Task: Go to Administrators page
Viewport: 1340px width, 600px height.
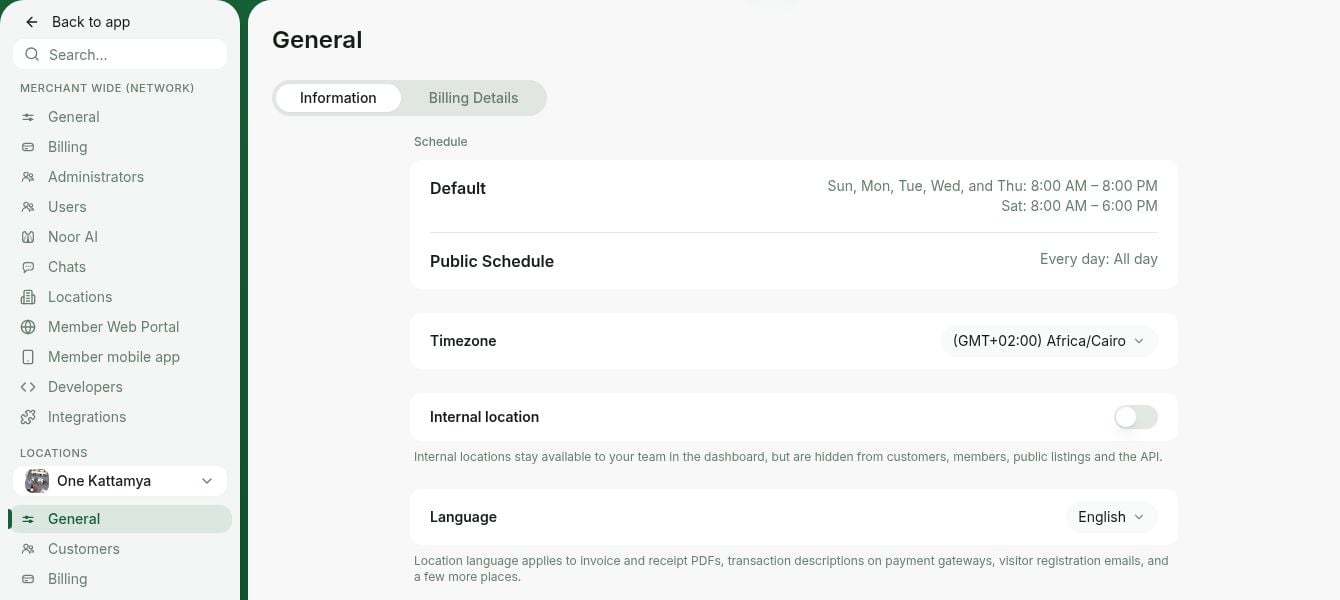Action: 120,177
